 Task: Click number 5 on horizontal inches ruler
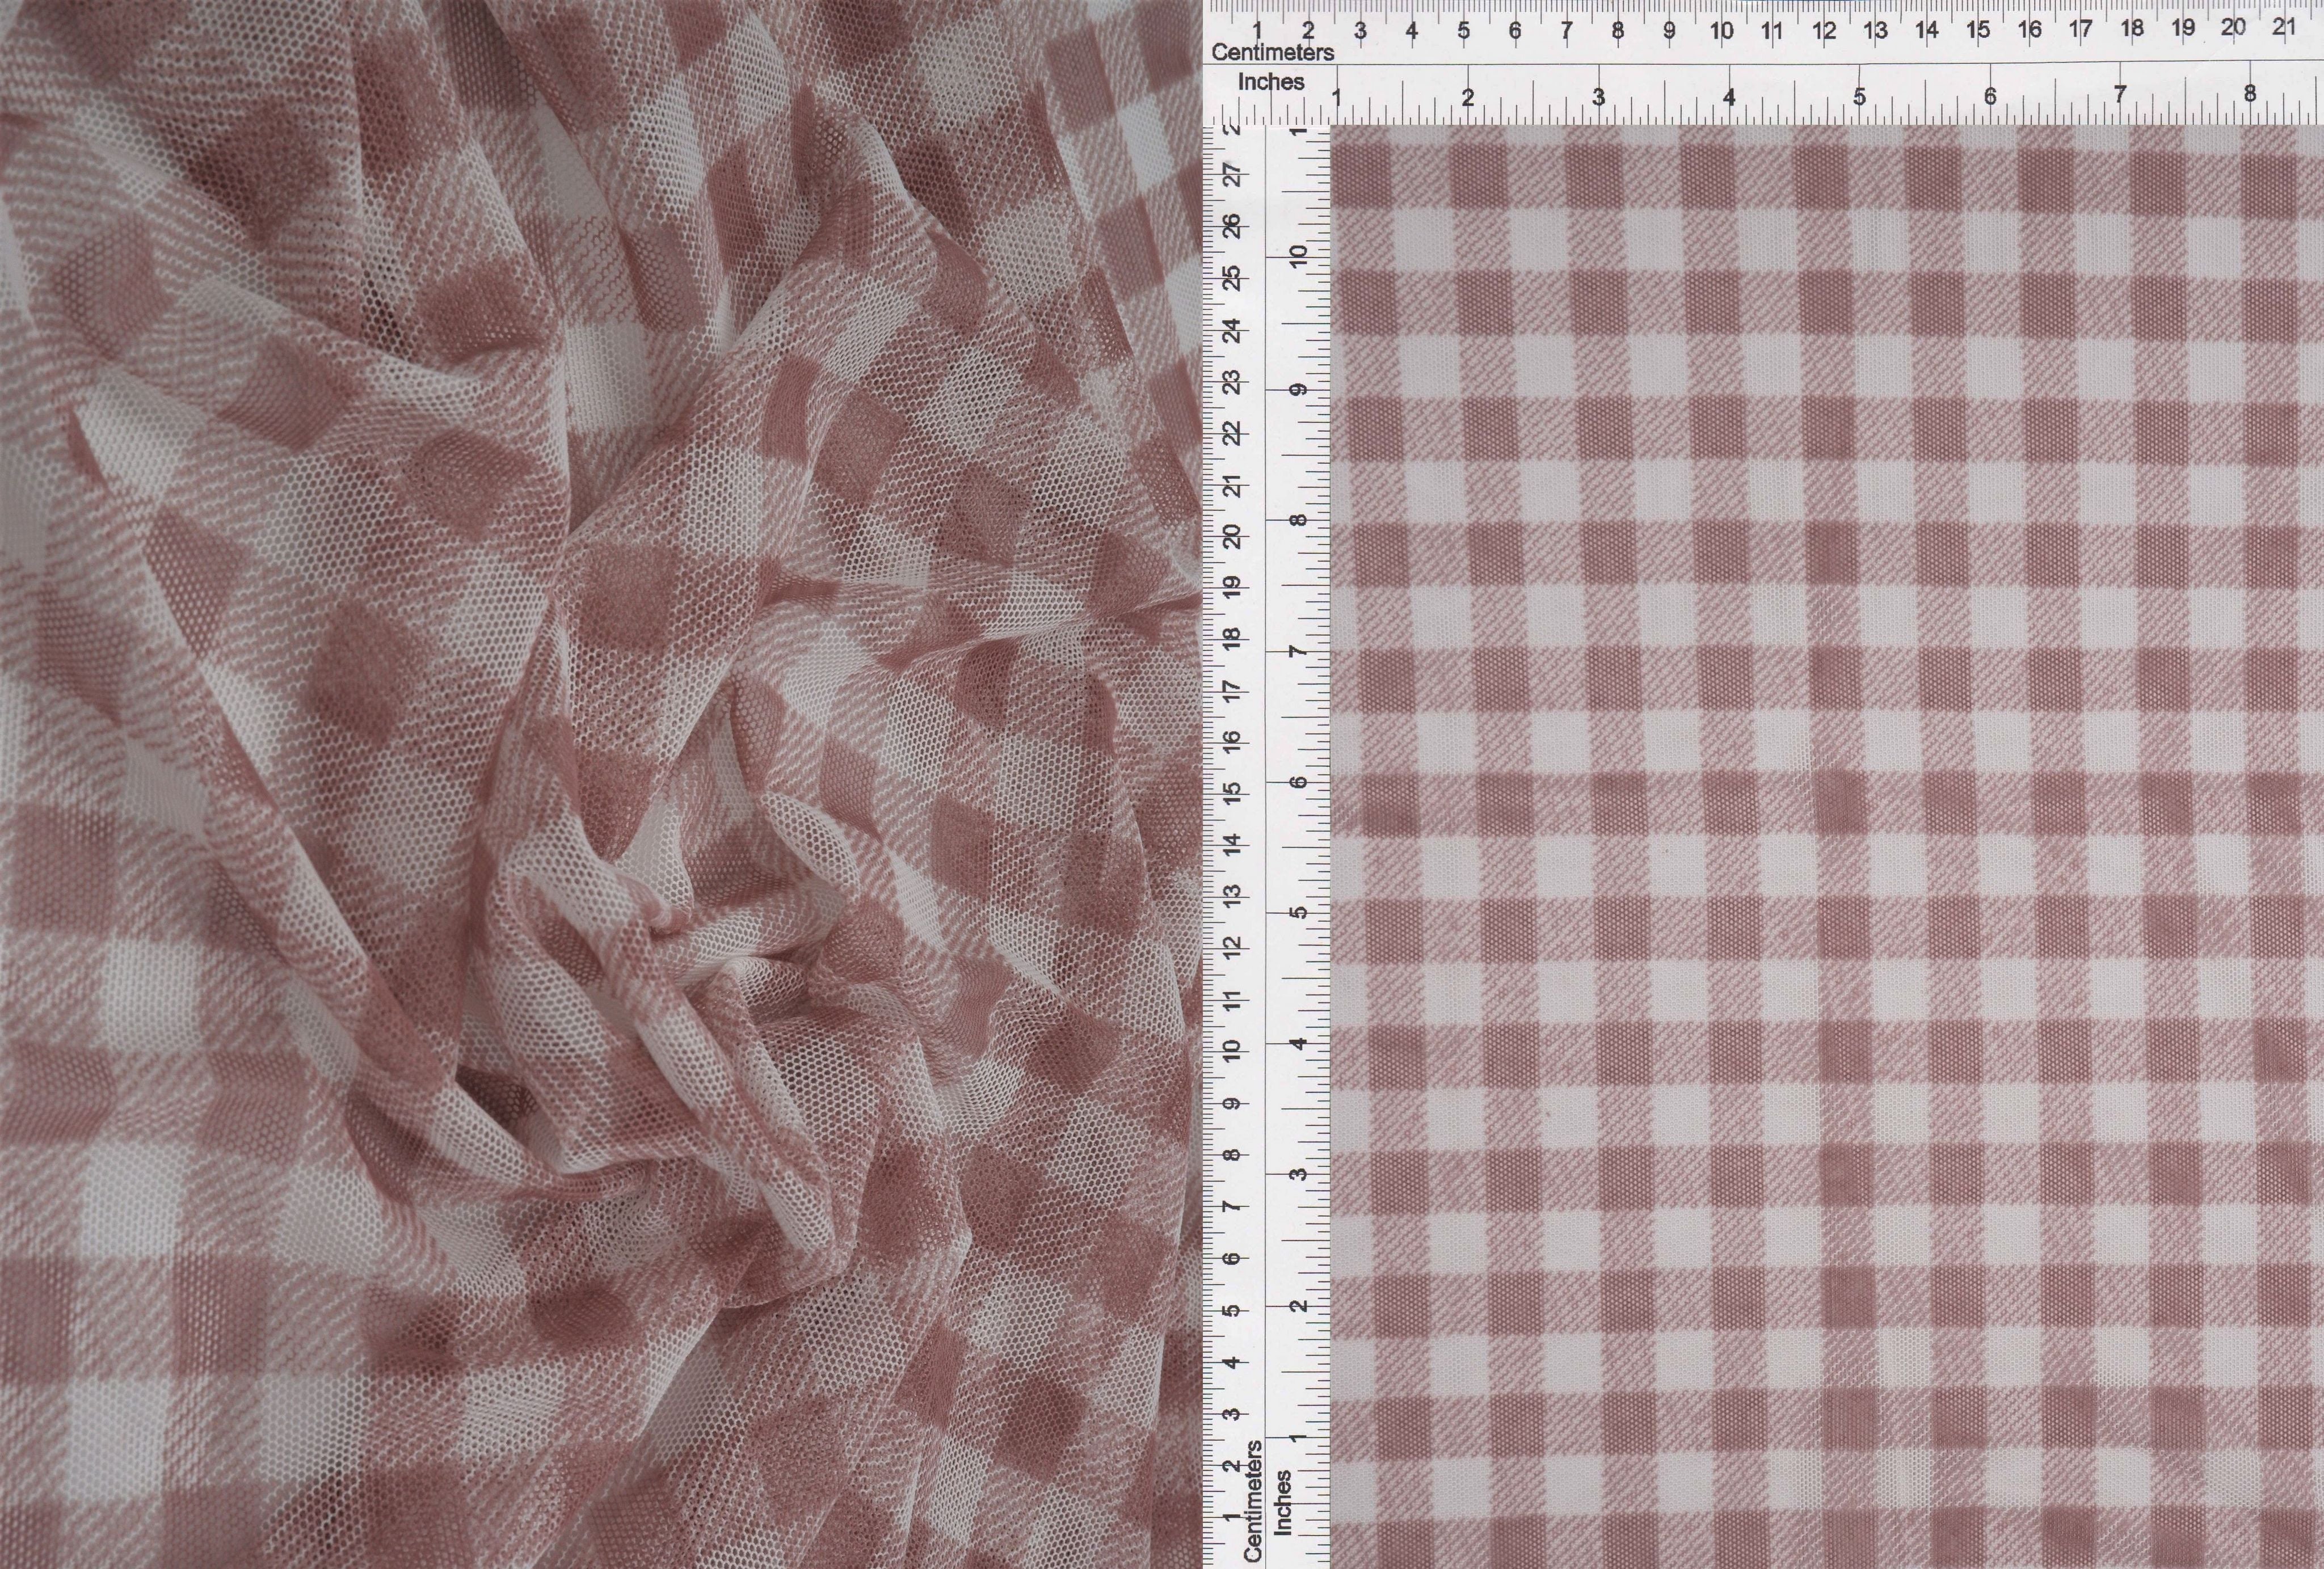[x=1859, y=98]
